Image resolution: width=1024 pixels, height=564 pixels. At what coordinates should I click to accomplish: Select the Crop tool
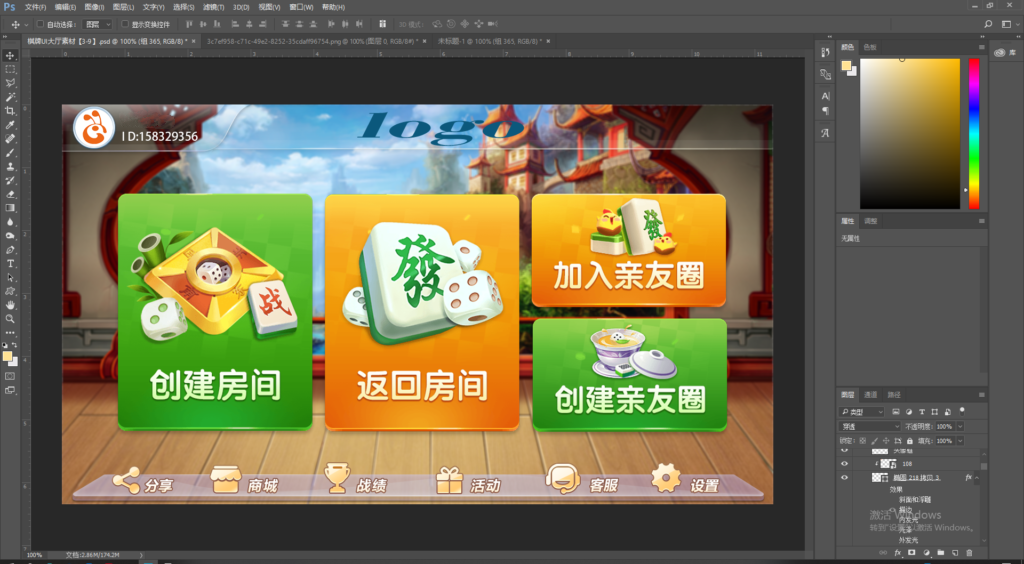coord(10,111)
